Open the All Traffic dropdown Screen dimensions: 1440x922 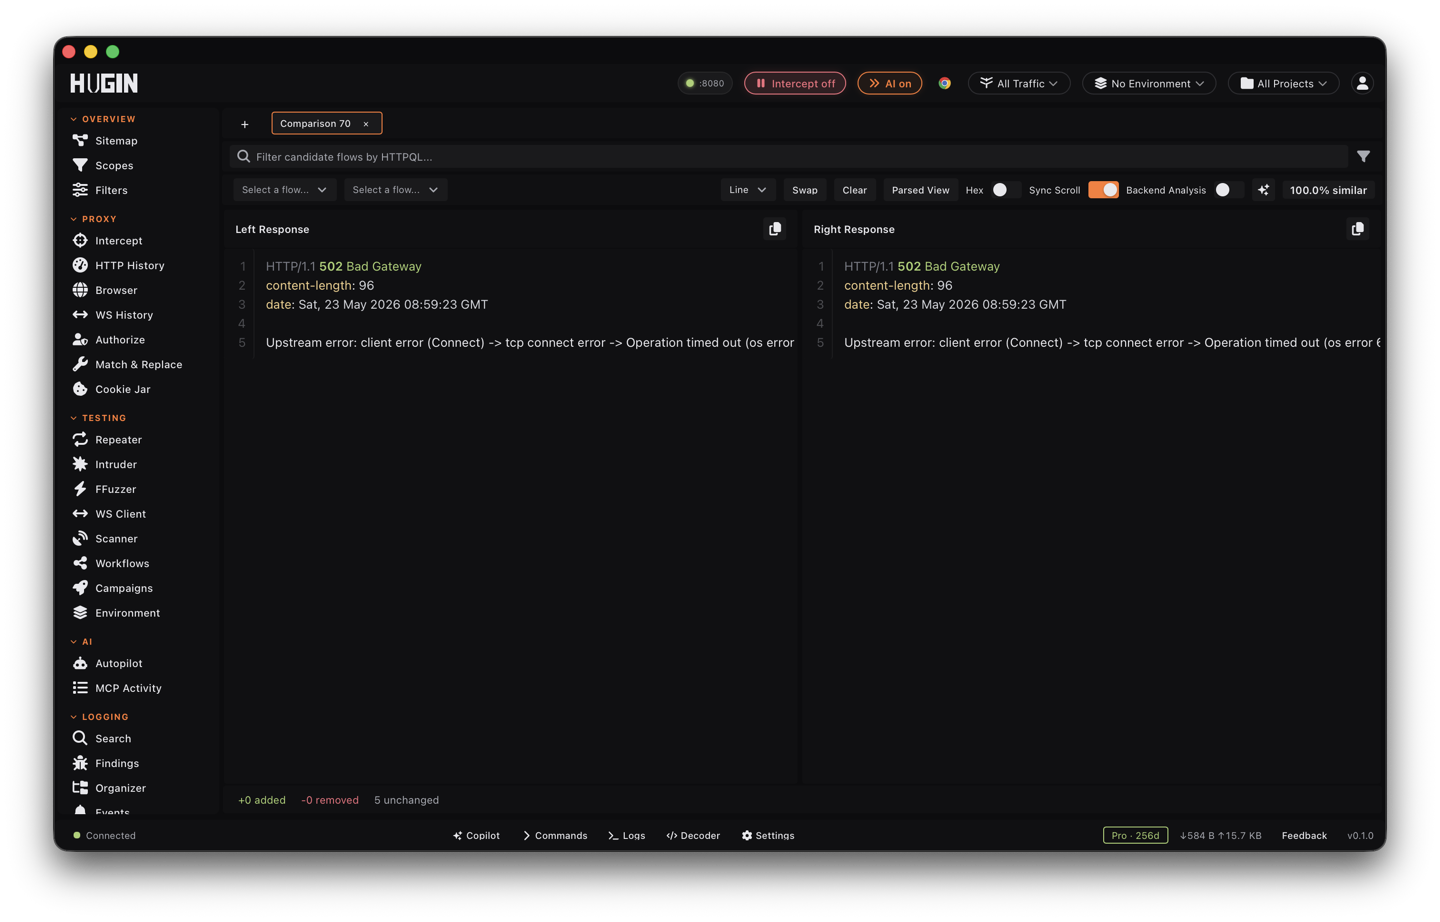[1019, 84]
